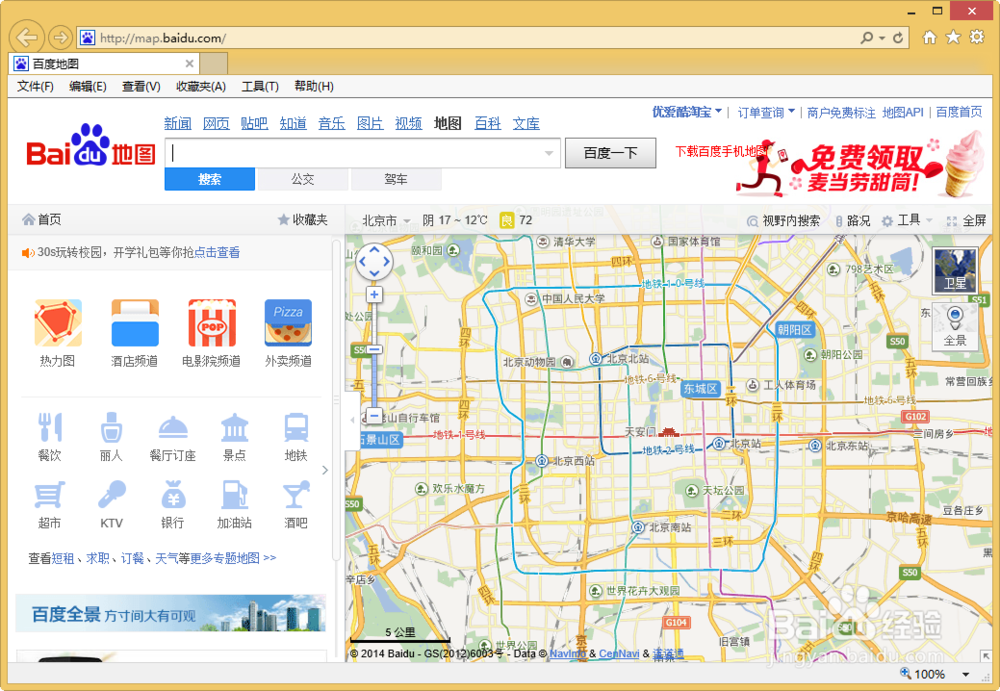Click the 百度首页 homepage link
The height and width of the screenshot is (691, 1000).
click(959, 112)
